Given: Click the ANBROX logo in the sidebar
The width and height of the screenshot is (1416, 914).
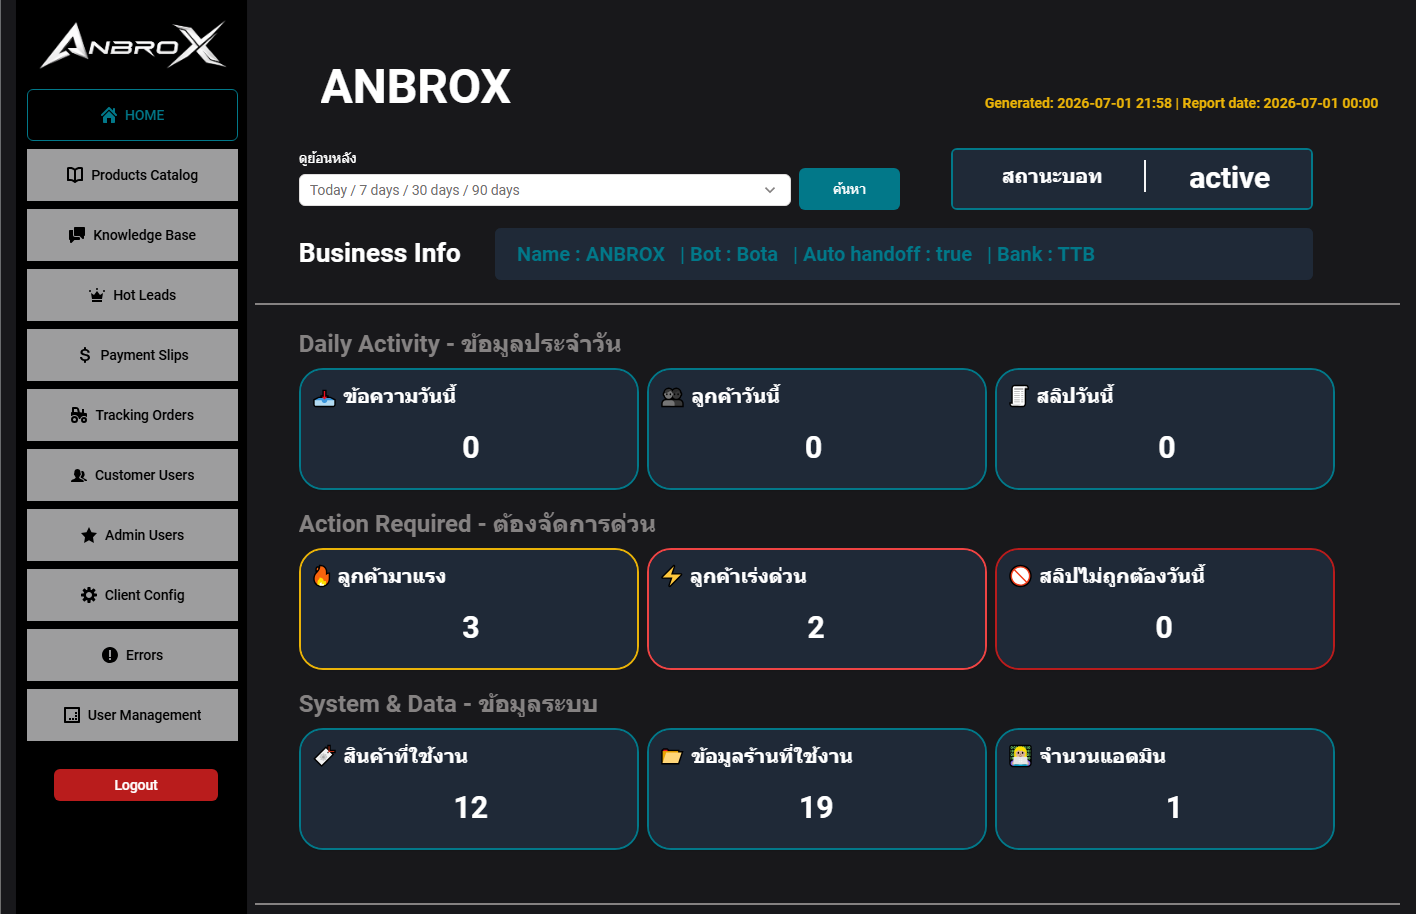Looking at the screenshot, I should click(133, 45).
